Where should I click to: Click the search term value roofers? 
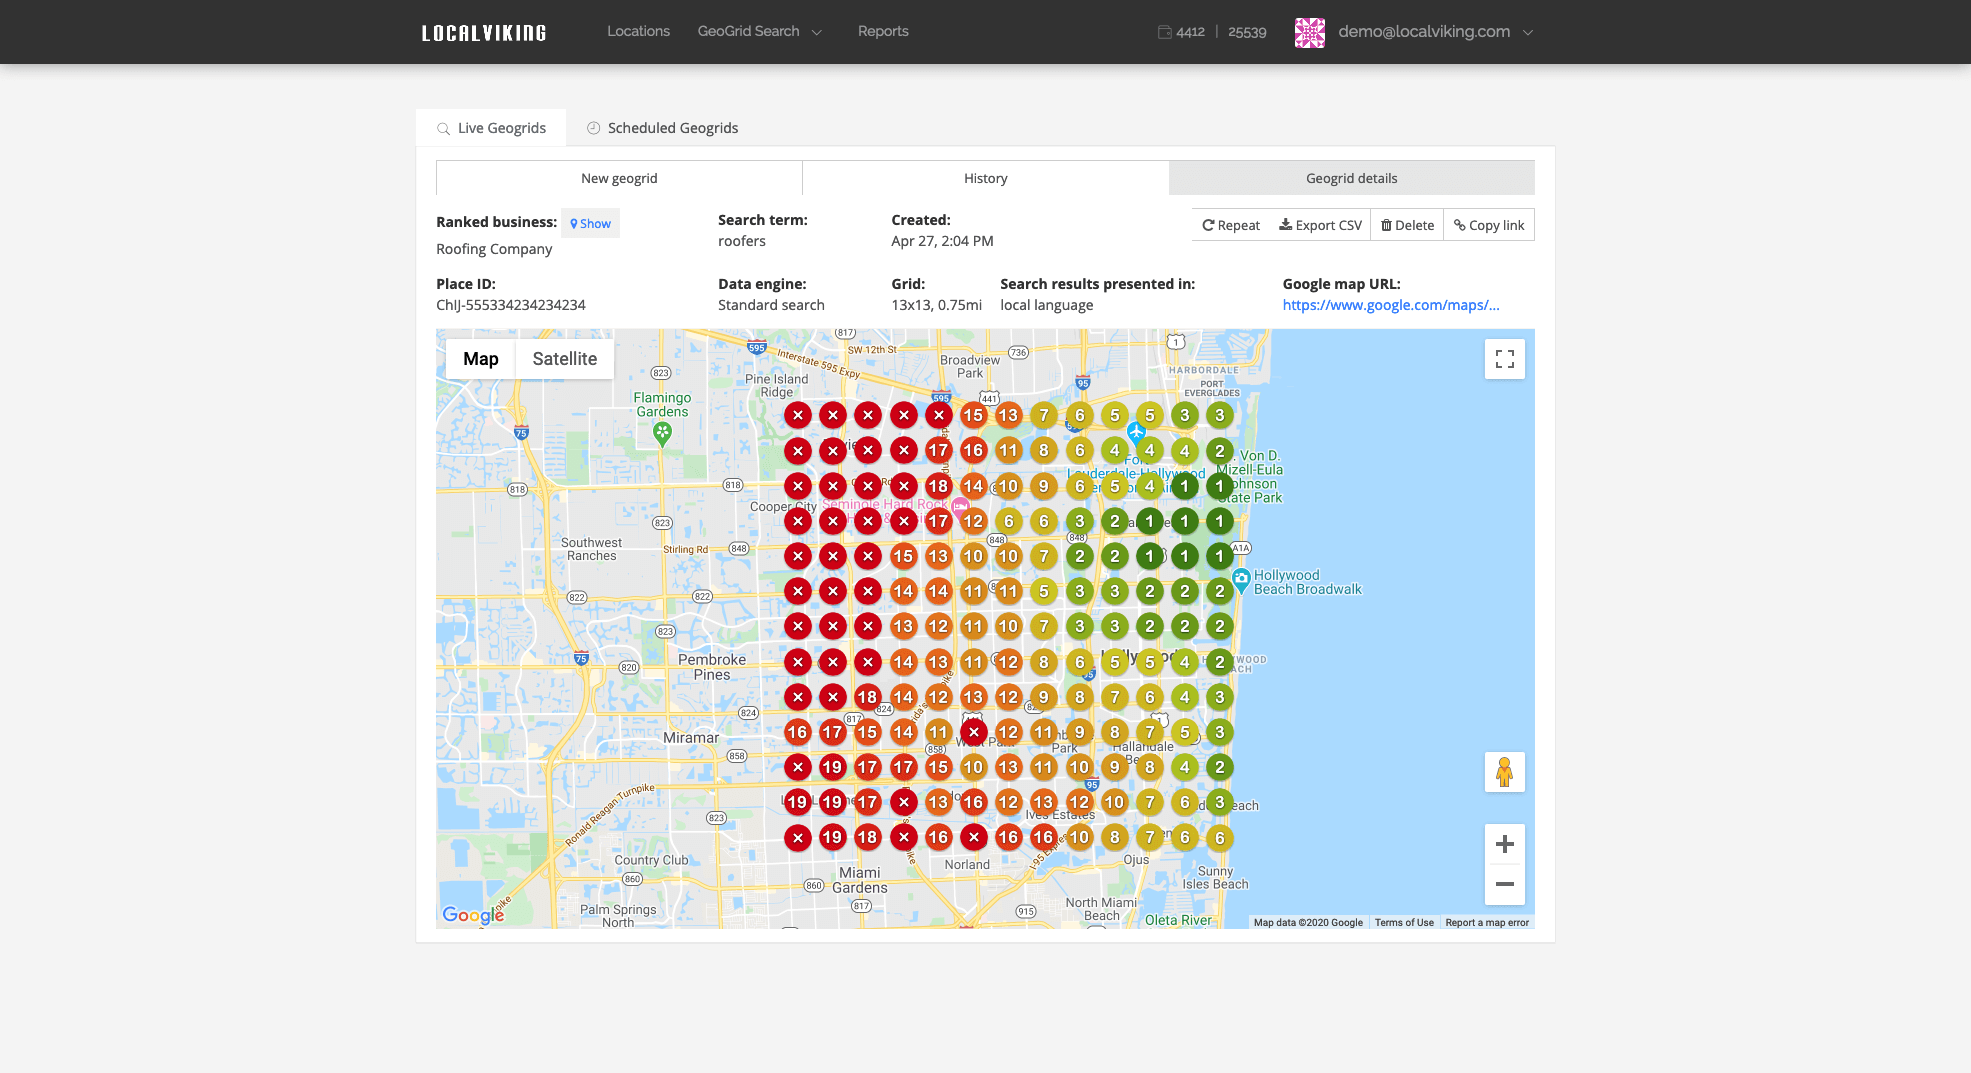tap(742, 241)
